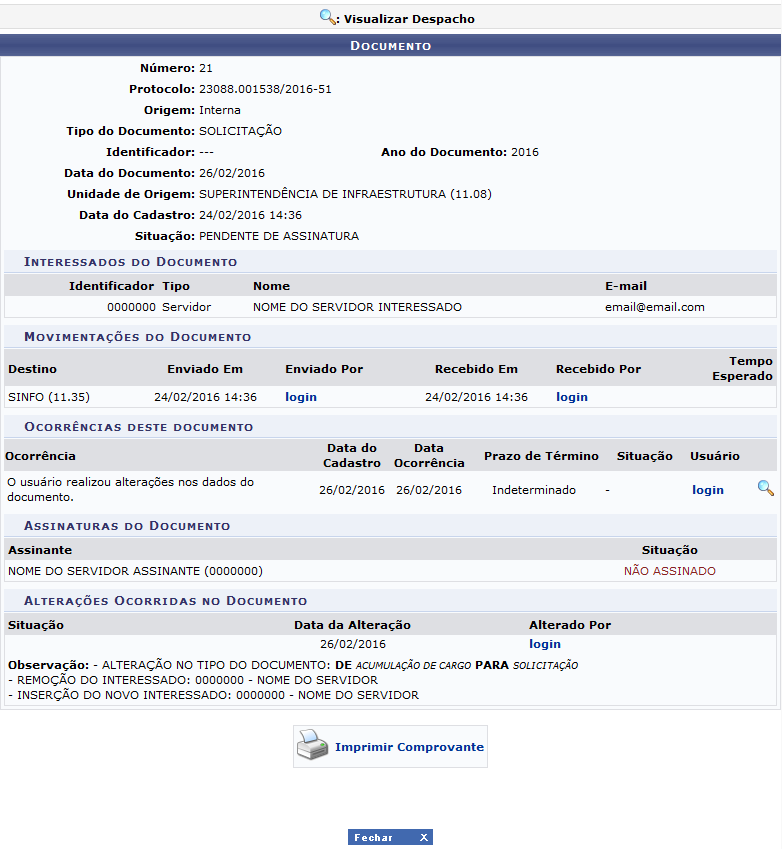Click the Prazo de Término column header
Viewport: 782px width, 852px height.
pyautogui.click(x=541, y=456)
